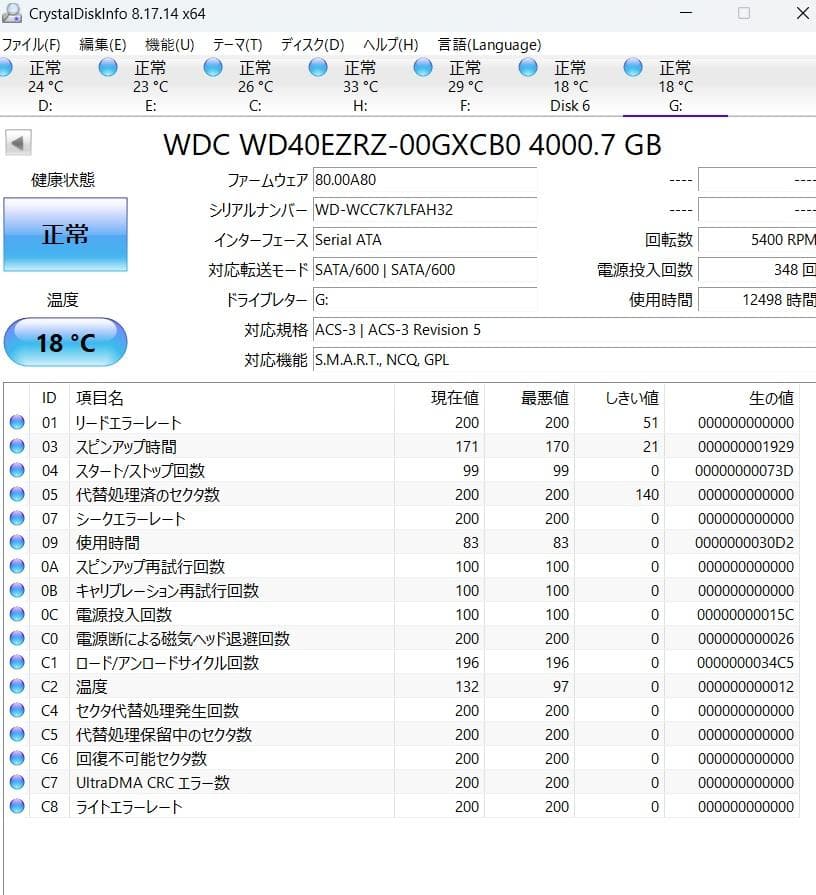The width and height of the screenshot is (816, 895).
Task: Click the power on hours value 12498
Action: (x=757, y=300)
